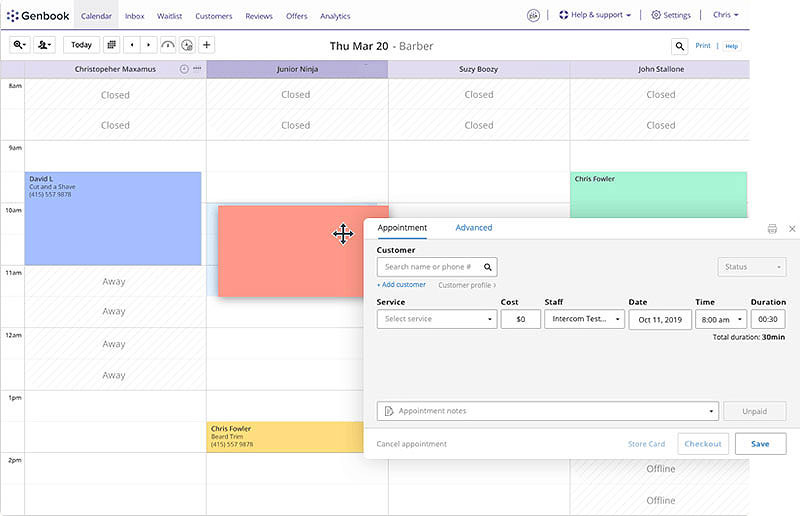Save the appointment
The width and height of the screenshot is (800, 516).
tap(760, 444)
